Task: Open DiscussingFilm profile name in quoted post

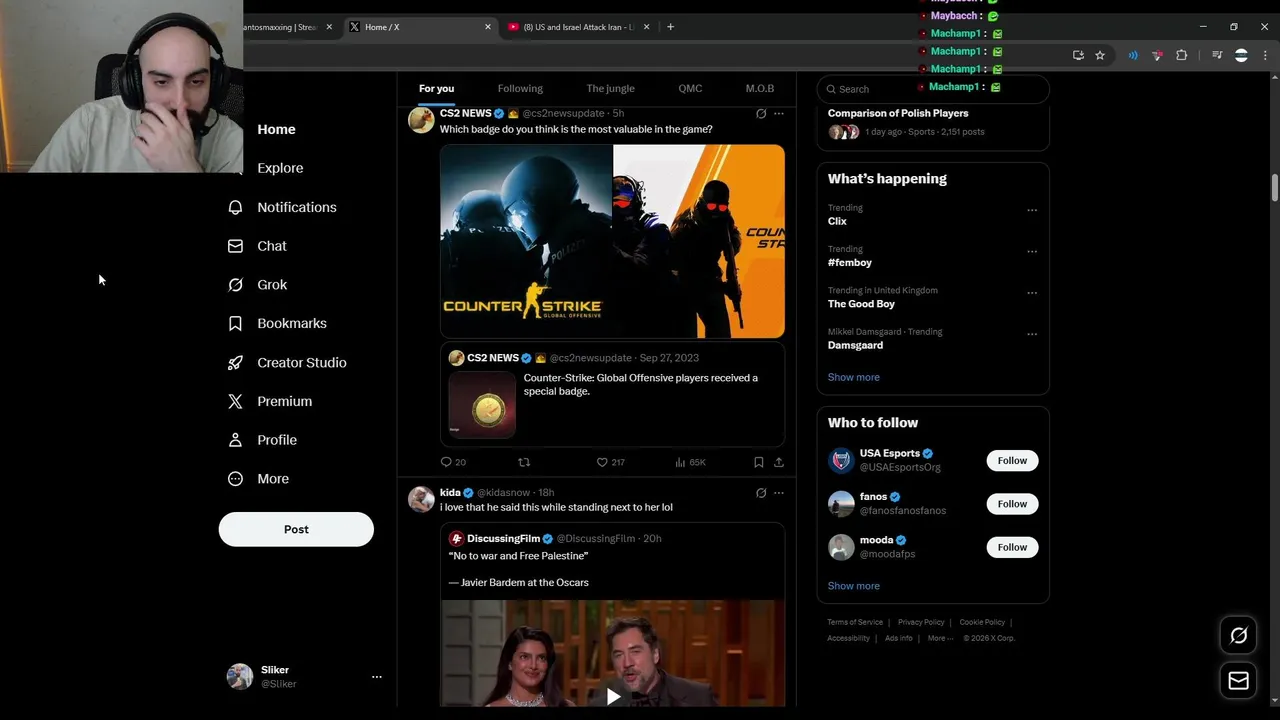Action: [503, 538]
